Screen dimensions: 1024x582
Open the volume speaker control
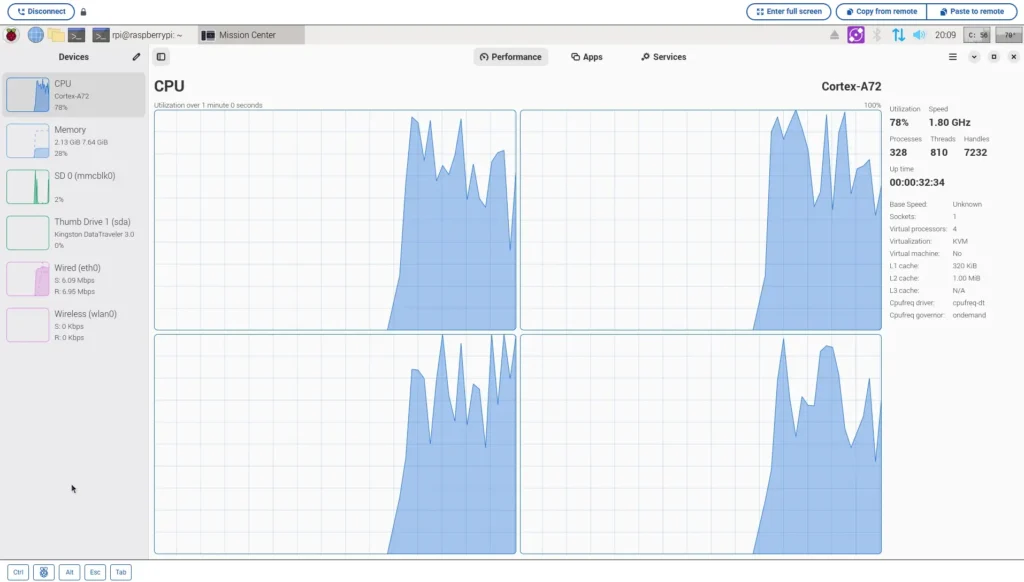click(x=919, y=35)
